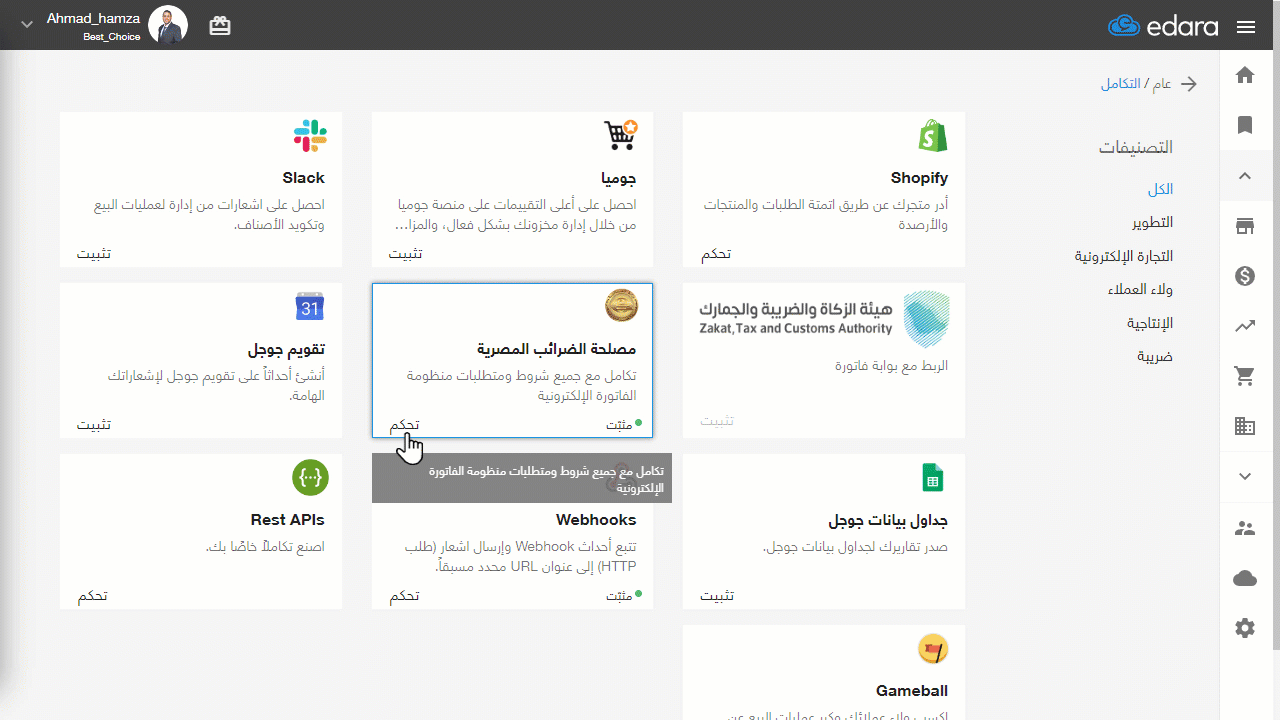Open the settings gear sidebar icon
This screenshot has width=1280, height=720.
click(x=1245, y=628)
